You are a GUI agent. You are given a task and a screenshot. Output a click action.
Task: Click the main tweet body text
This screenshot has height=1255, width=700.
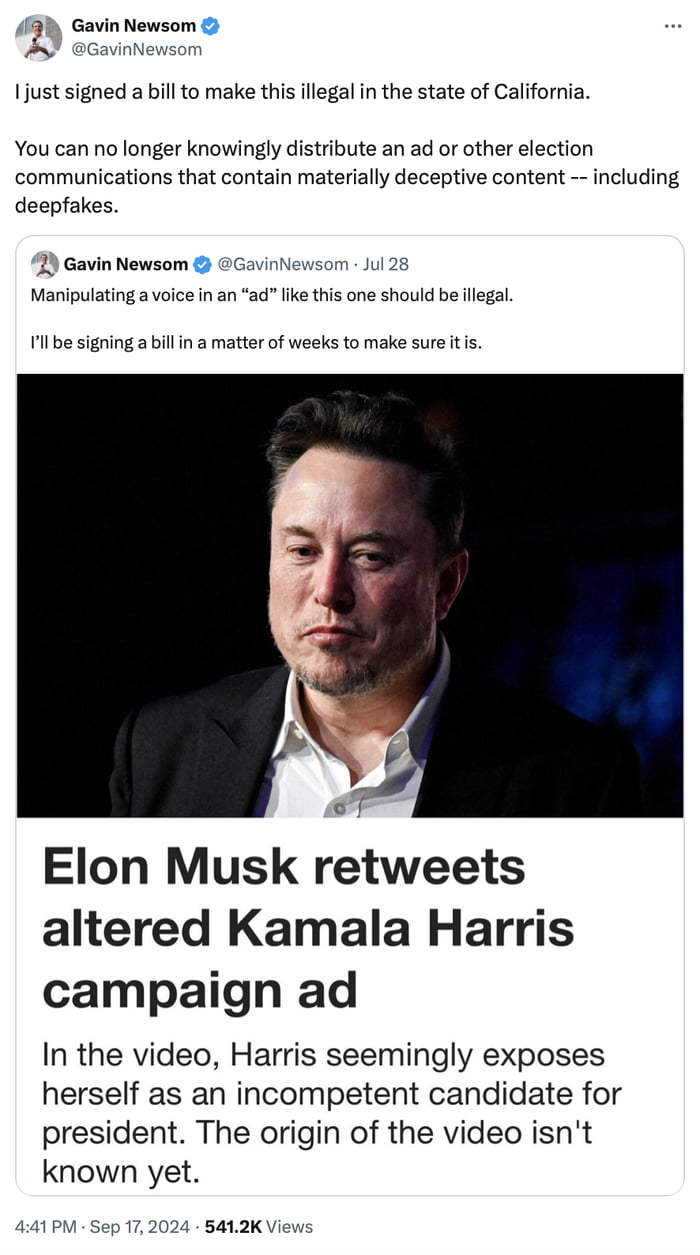(300, 148)
